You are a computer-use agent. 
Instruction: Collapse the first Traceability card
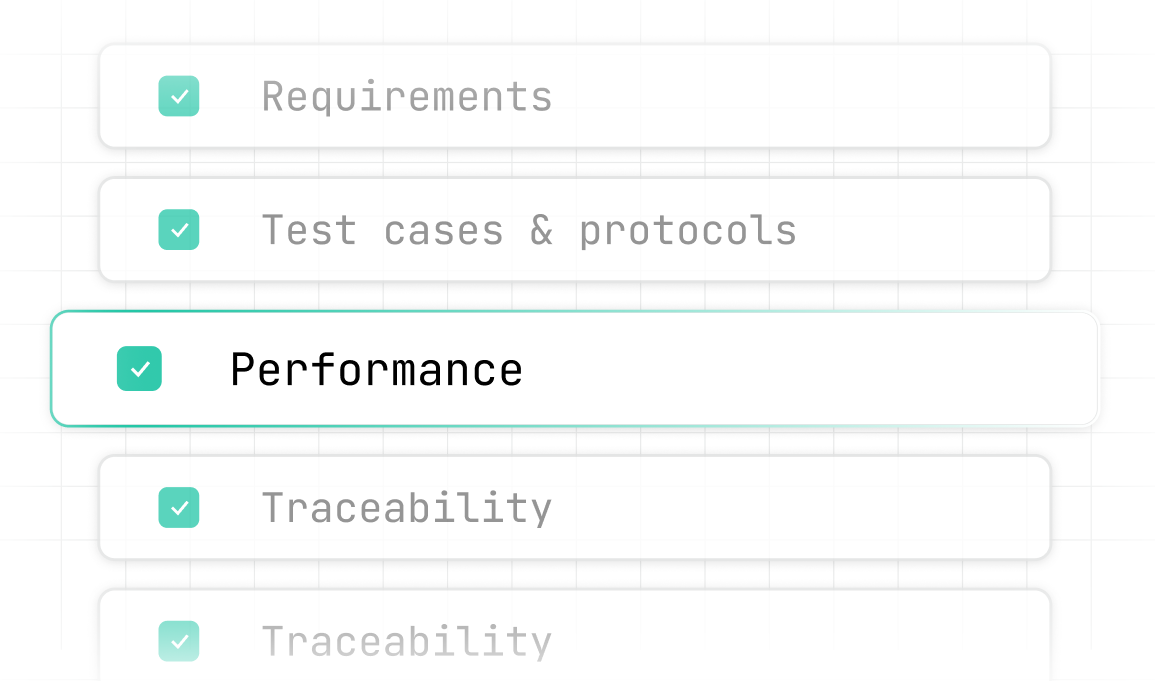point(575,508)
